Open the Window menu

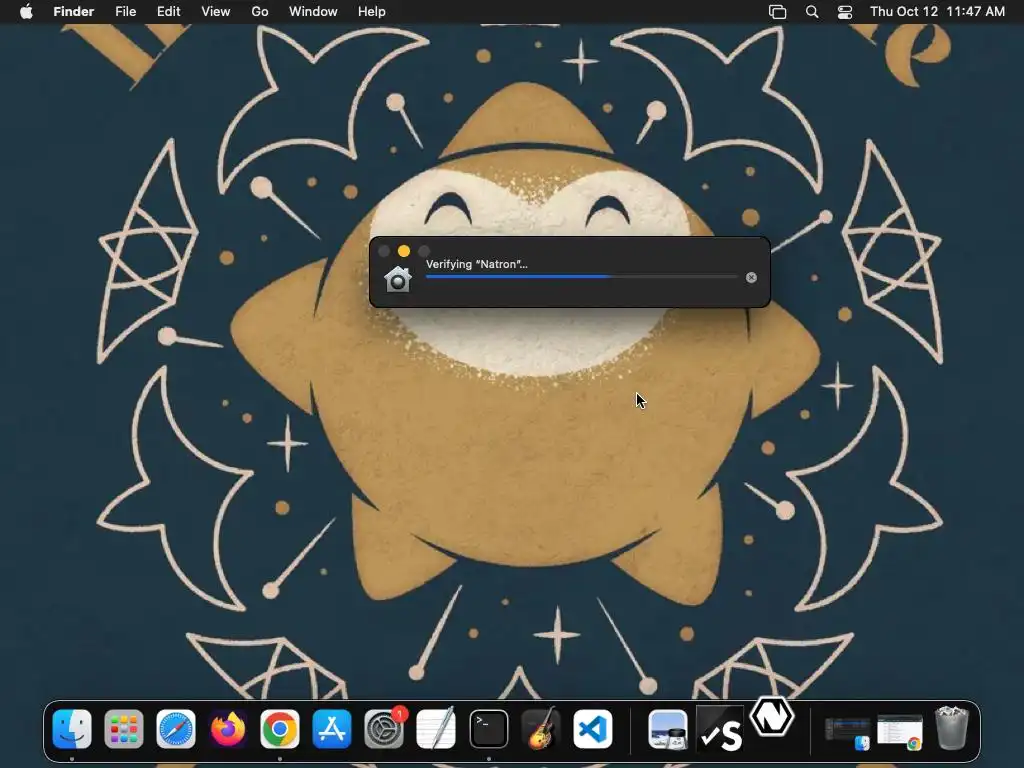tap(313, 12)
